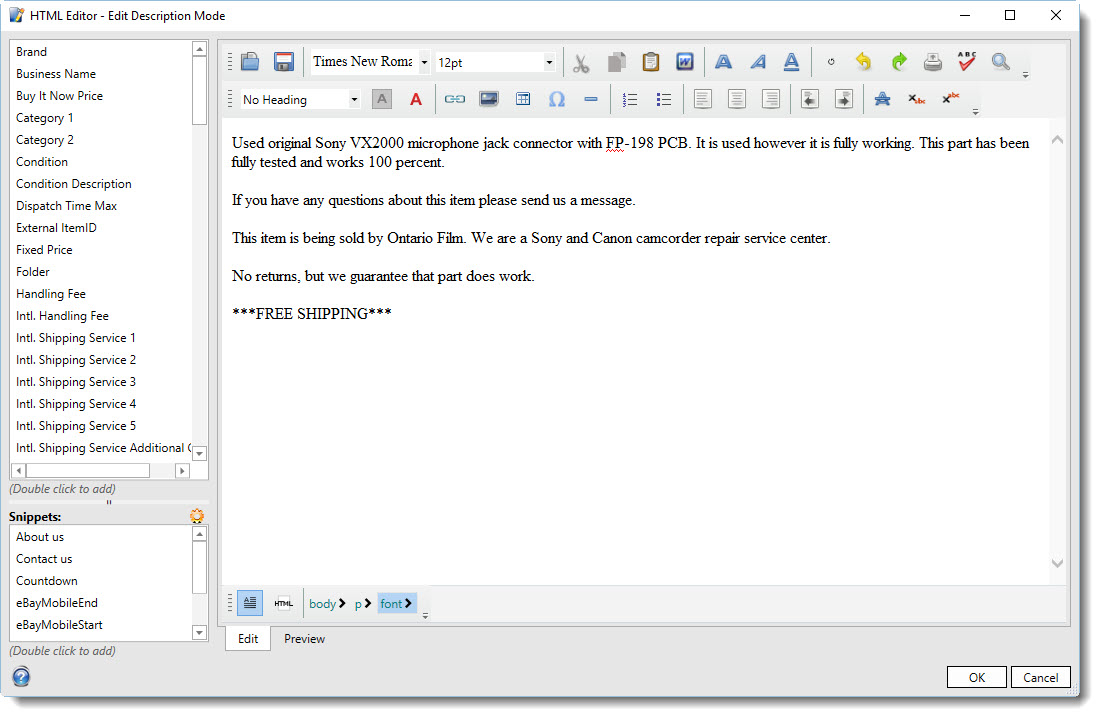Open the Omega special character tool

(557, 99)
